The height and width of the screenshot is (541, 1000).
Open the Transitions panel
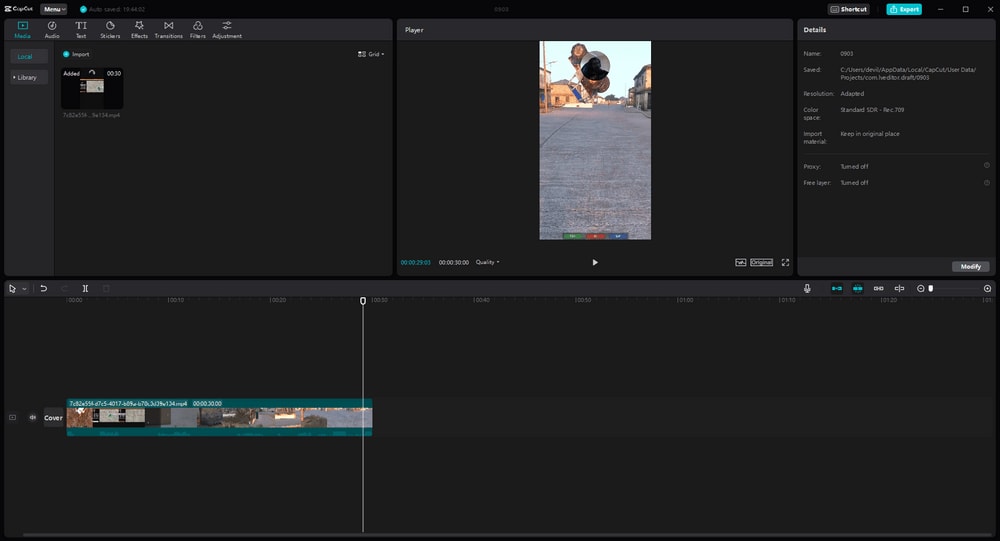click(168, 28)
